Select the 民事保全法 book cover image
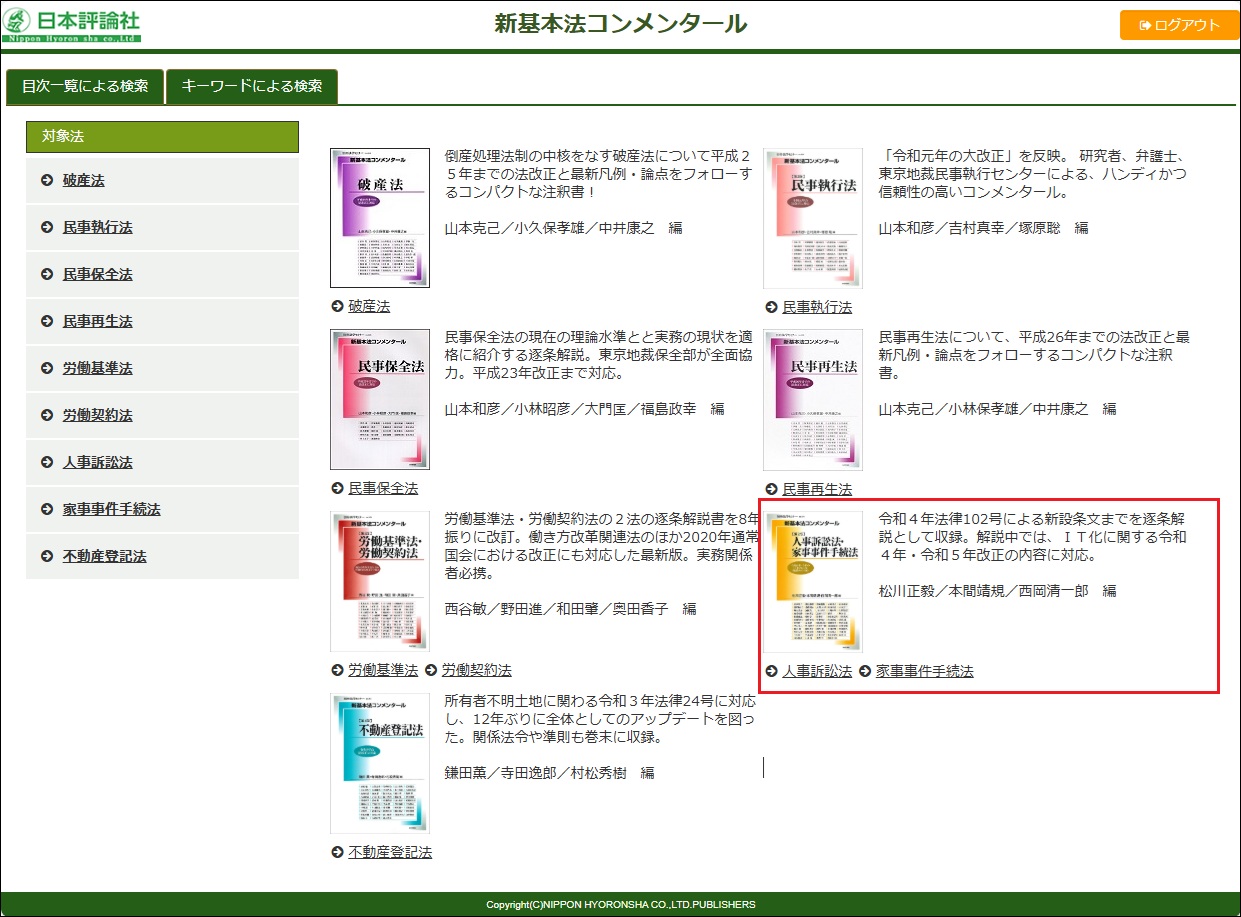 click(x=380, y=400)
